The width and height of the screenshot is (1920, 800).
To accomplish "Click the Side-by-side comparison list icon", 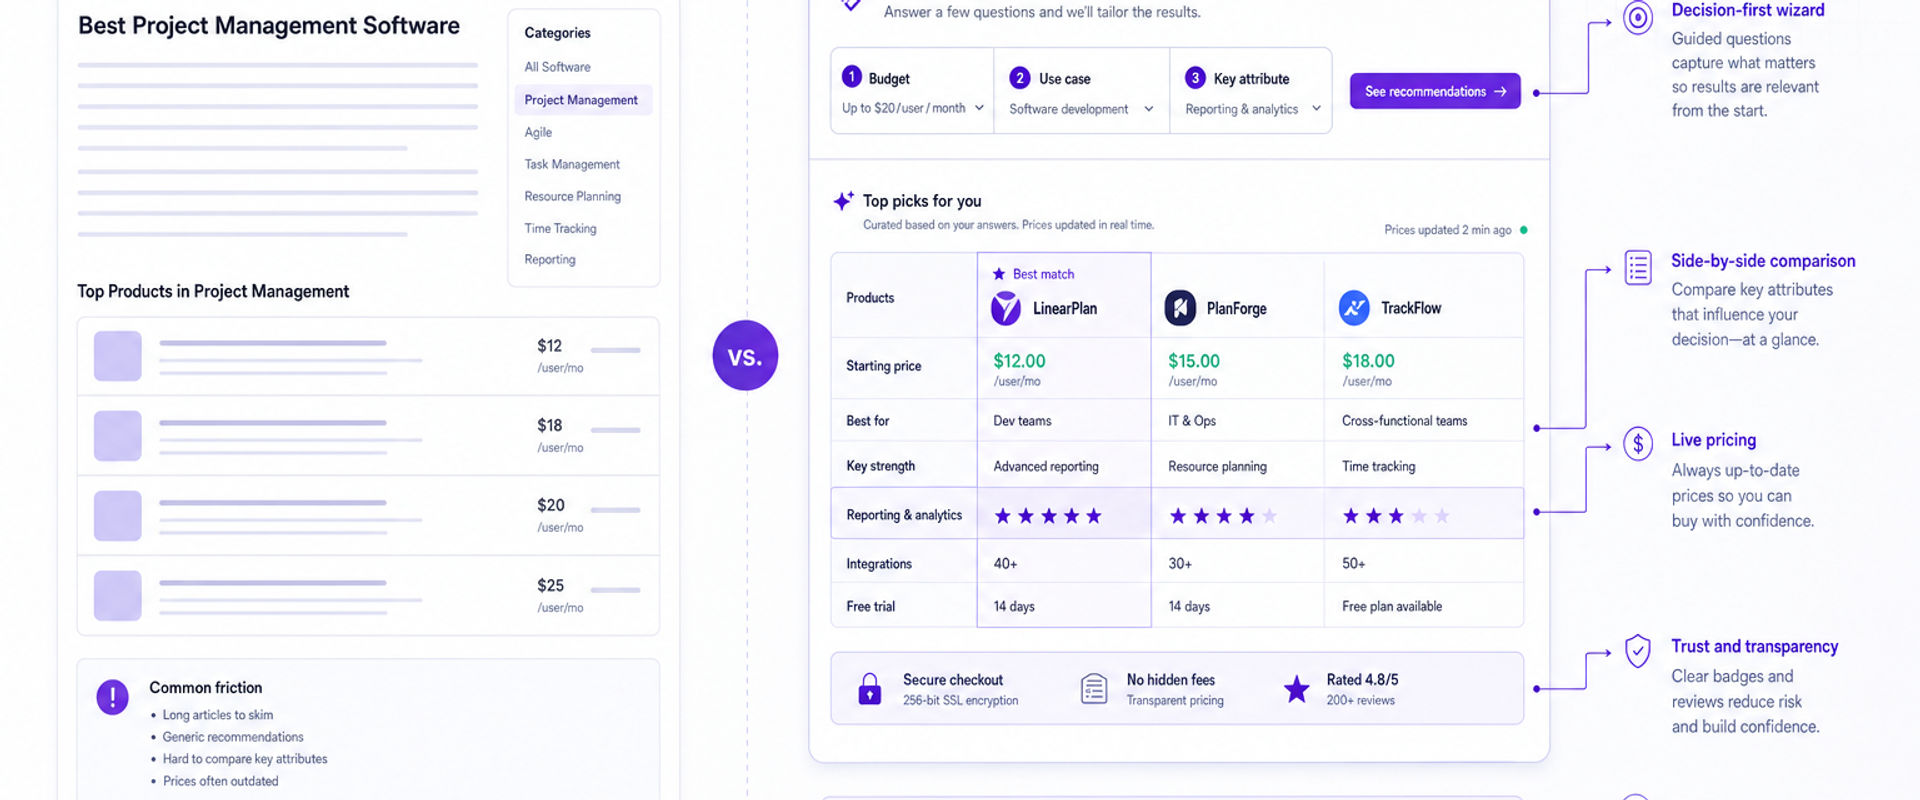I will (1638, 268).
